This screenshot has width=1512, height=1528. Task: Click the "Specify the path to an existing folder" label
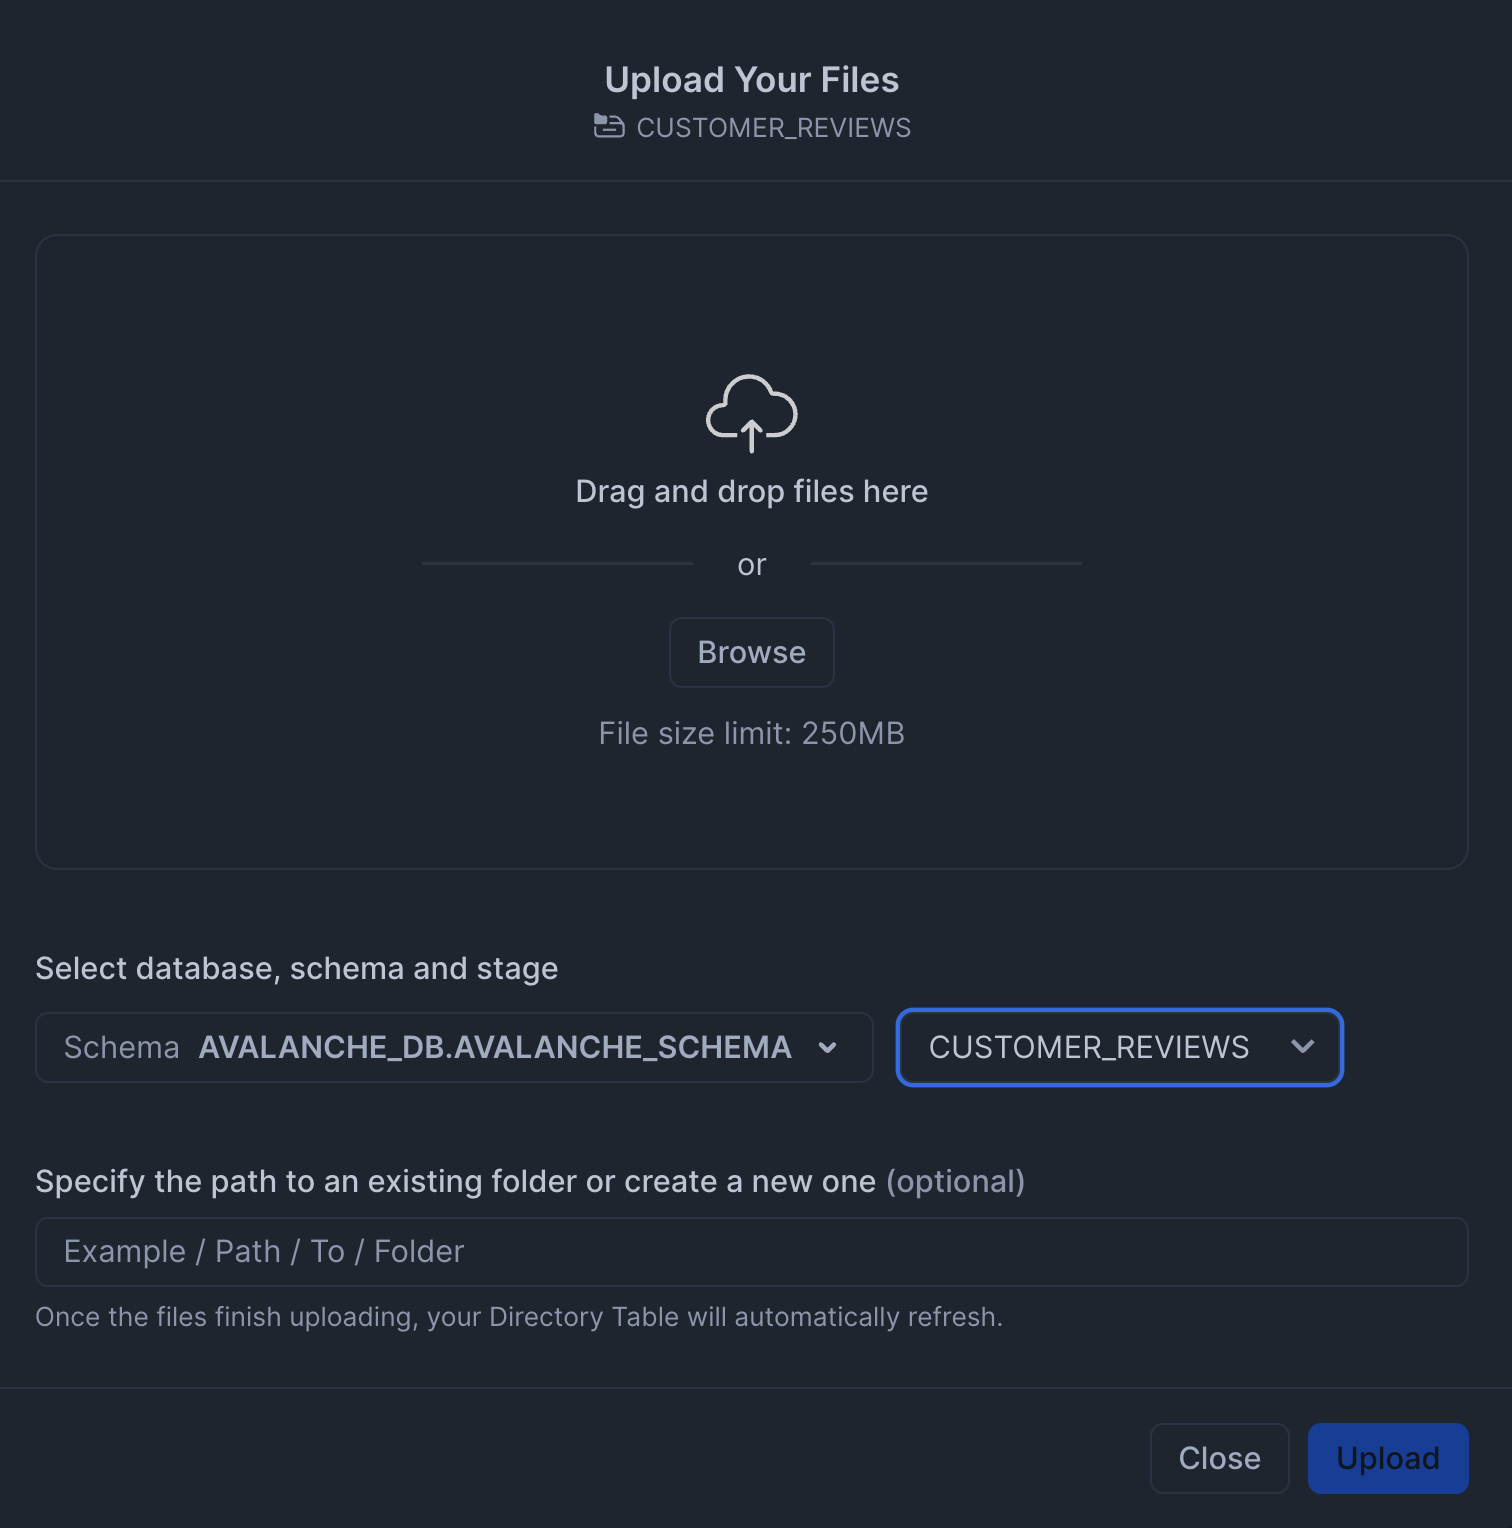pos(455,1181)
